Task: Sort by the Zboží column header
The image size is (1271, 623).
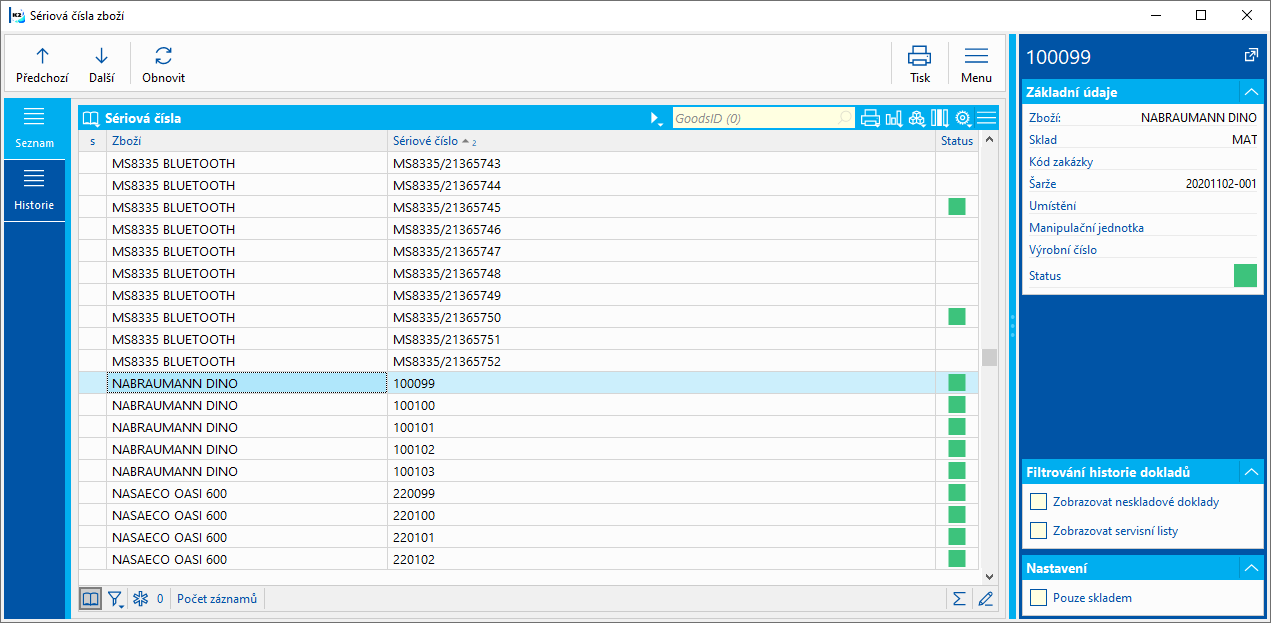Action: (247, 141)
